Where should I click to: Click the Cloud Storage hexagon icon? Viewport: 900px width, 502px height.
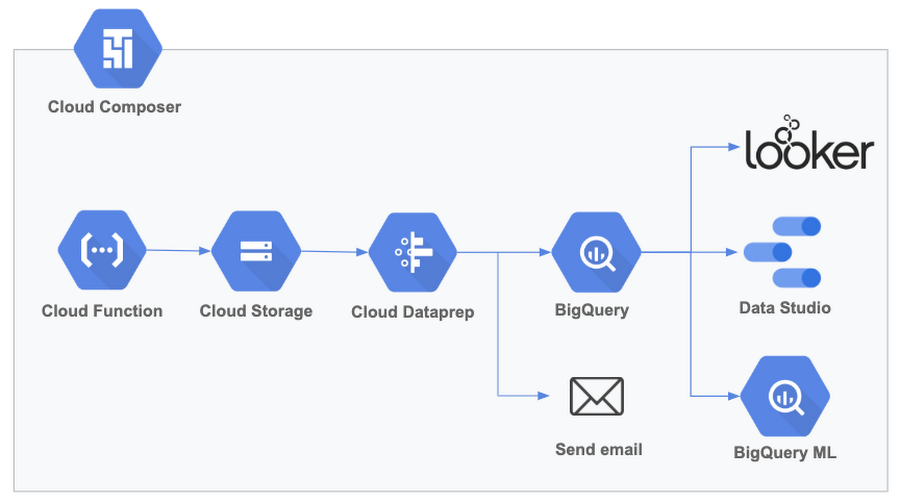tap(256, 251)
